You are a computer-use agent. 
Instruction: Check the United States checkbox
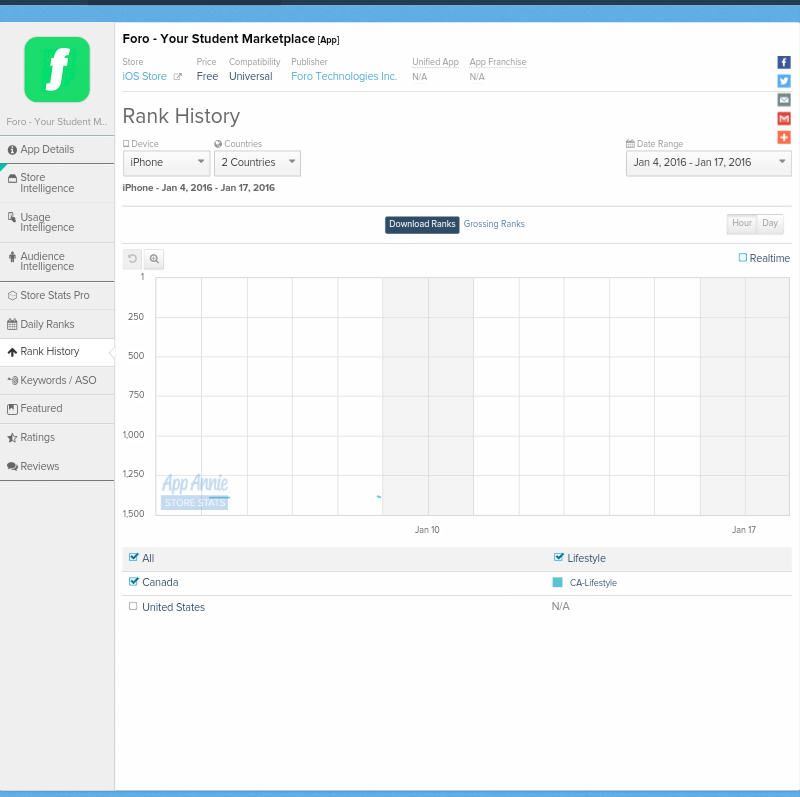[x=133, y=606]
